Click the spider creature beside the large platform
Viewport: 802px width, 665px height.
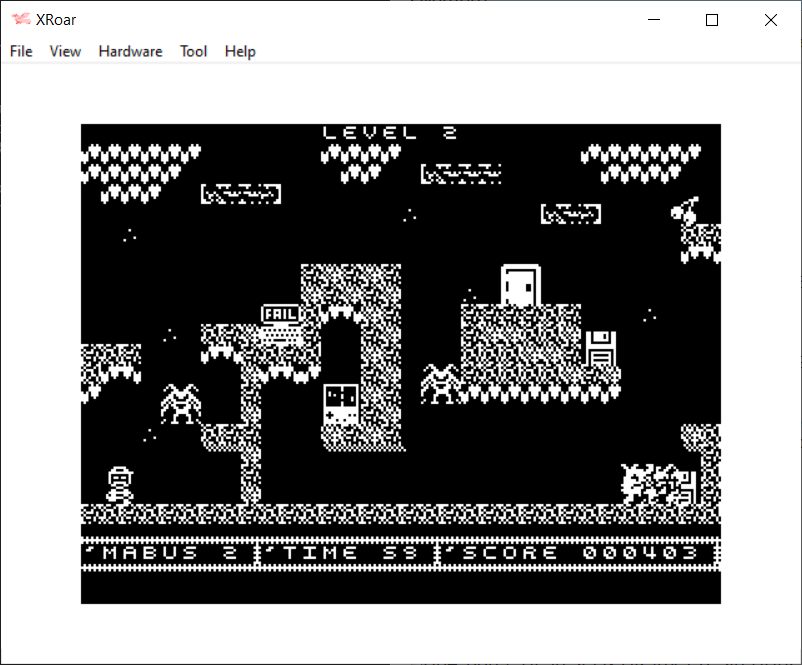point(440,384)
